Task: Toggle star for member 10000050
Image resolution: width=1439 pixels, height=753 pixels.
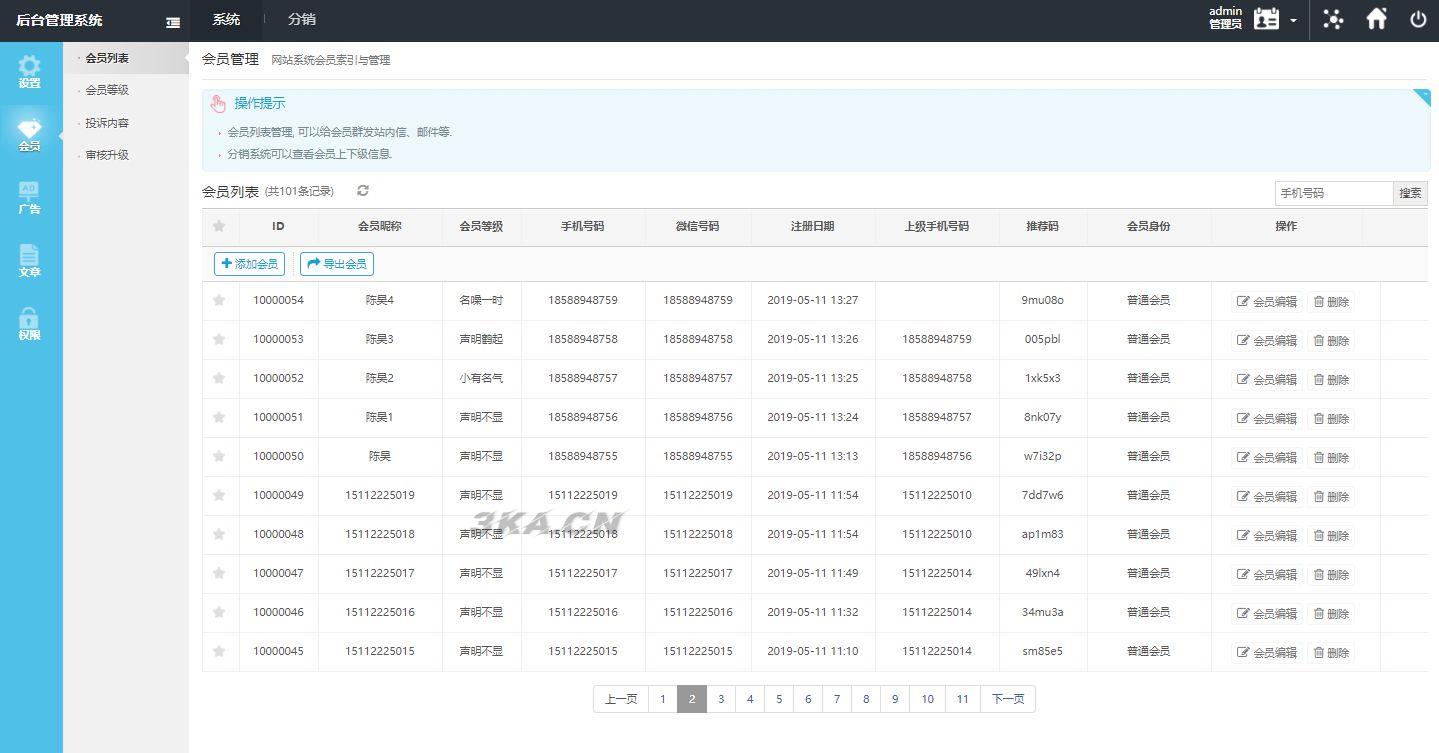Action: point(219,456)
